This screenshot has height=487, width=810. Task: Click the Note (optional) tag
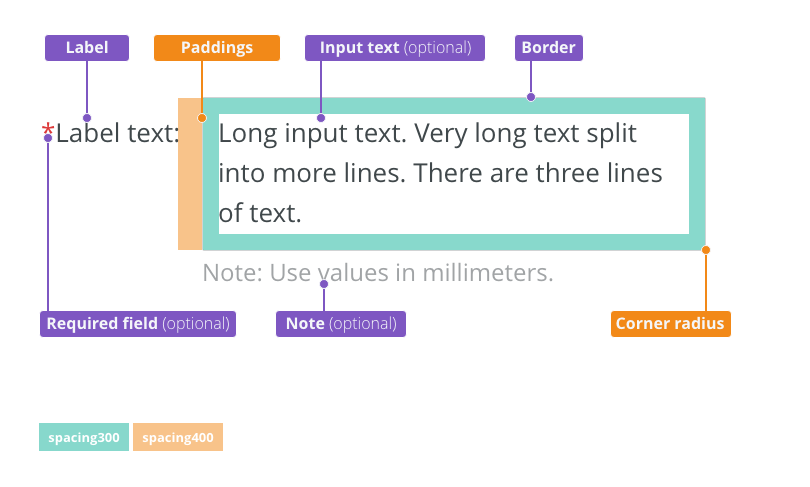tap(341, 324)
